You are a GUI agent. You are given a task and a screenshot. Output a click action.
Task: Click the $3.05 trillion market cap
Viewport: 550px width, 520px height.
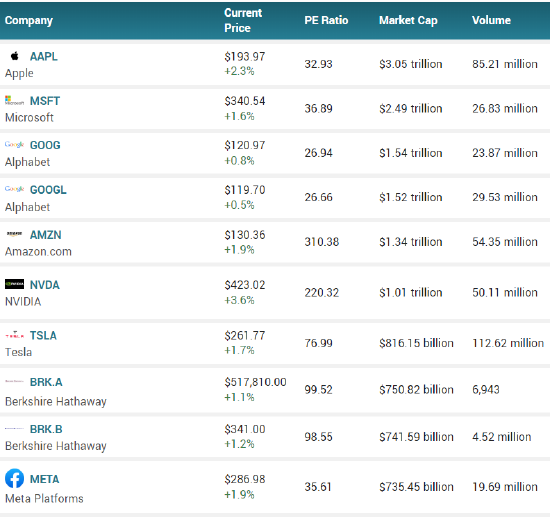click(411, 64)
